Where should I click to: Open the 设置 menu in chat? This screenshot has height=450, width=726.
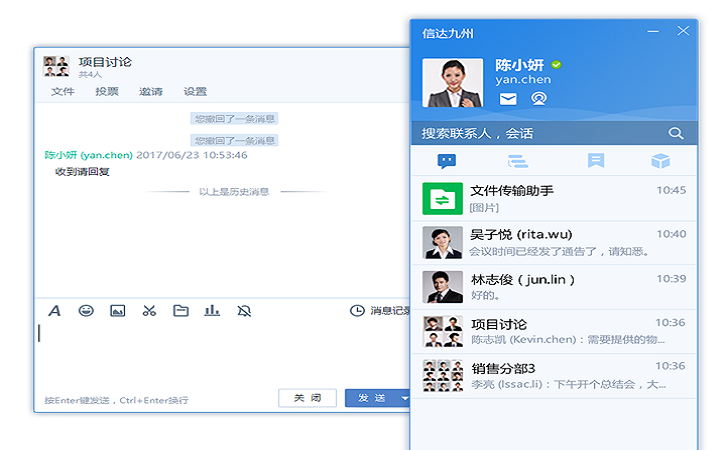point(195,91)
